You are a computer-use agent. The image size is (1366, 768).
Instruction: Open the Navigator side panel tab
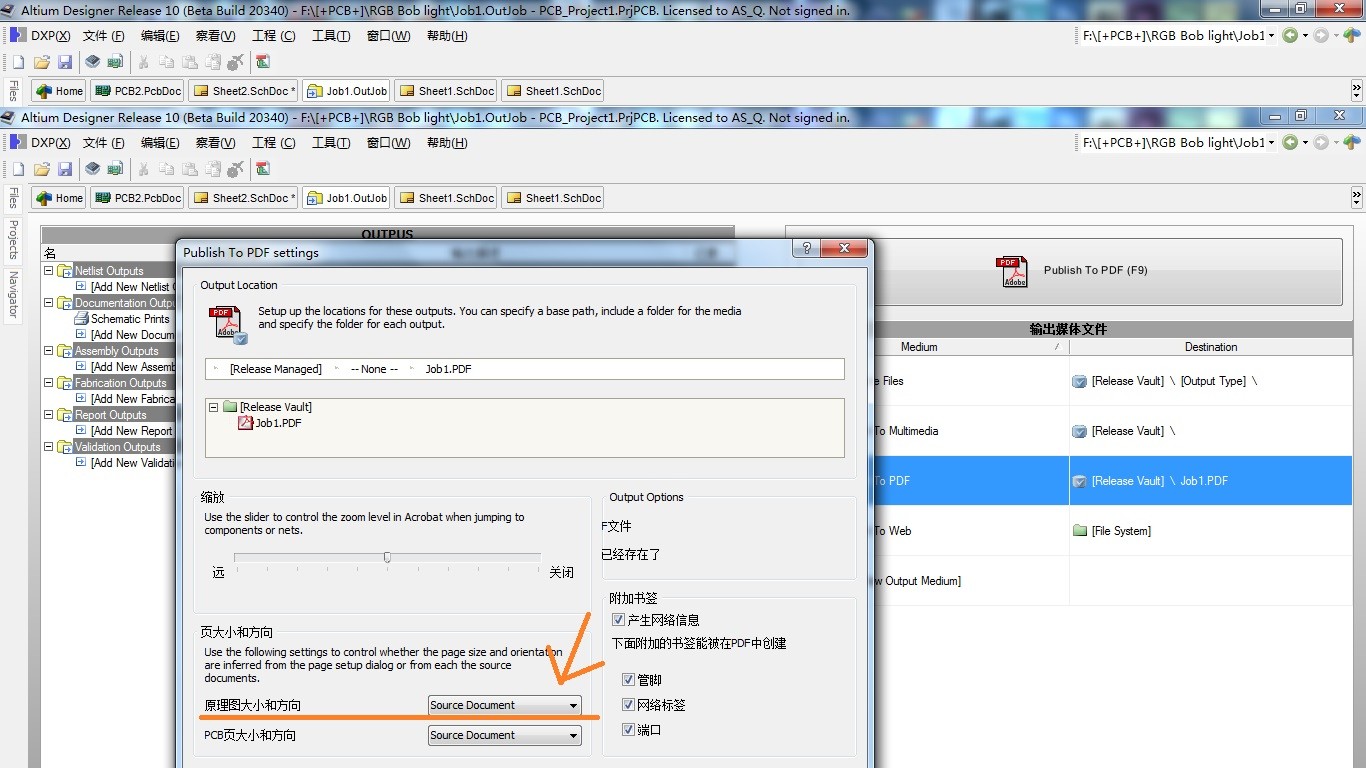(x=13, y=294)
